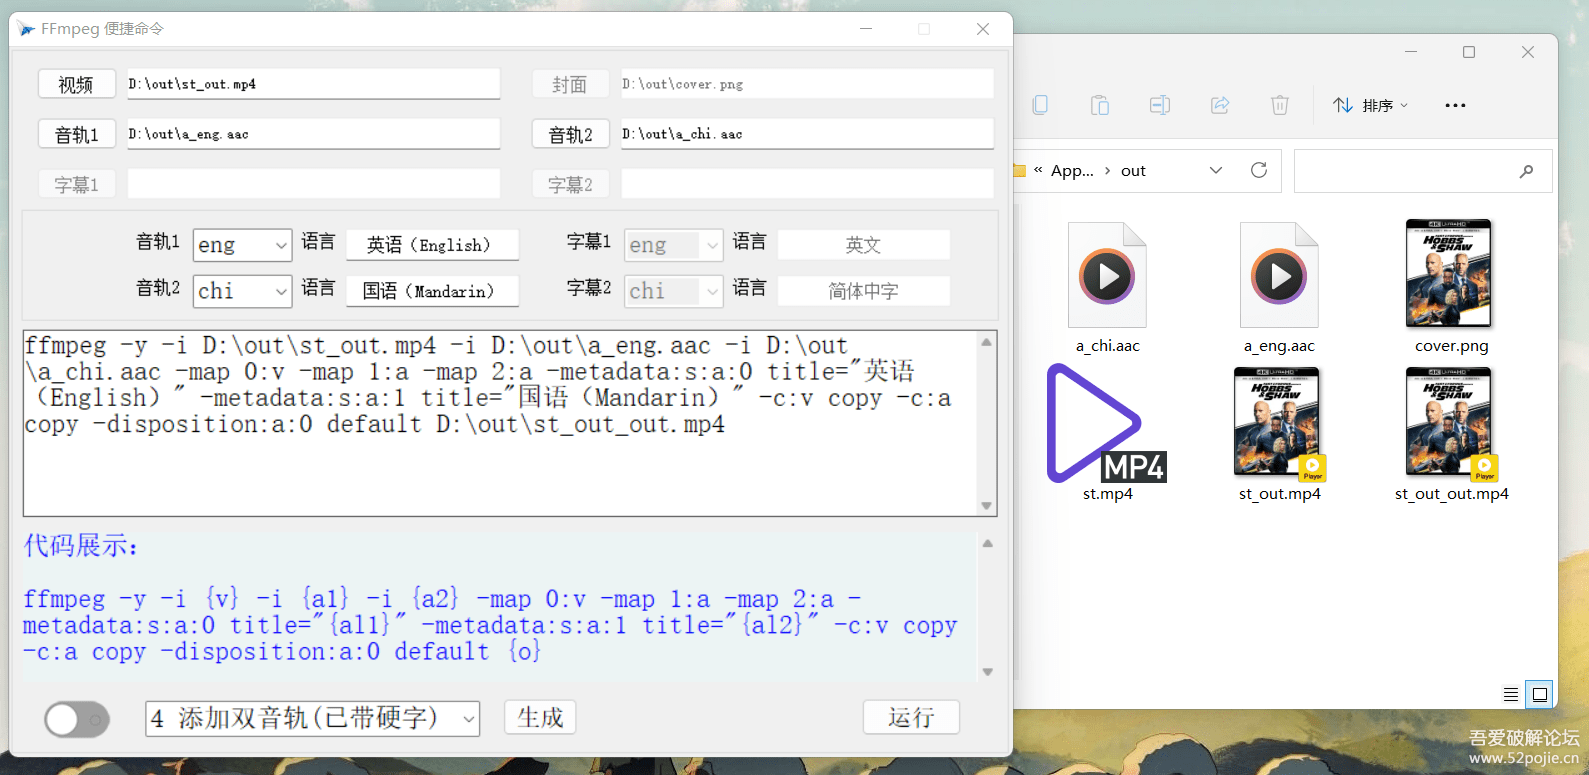
Task: Click the 视频 file picker button
Action: (x=76, y=84)
